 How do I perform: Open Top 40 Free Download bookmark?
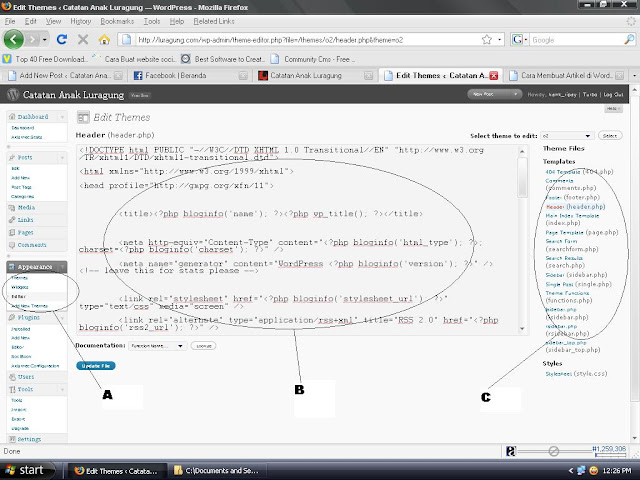tap(46, 59)
